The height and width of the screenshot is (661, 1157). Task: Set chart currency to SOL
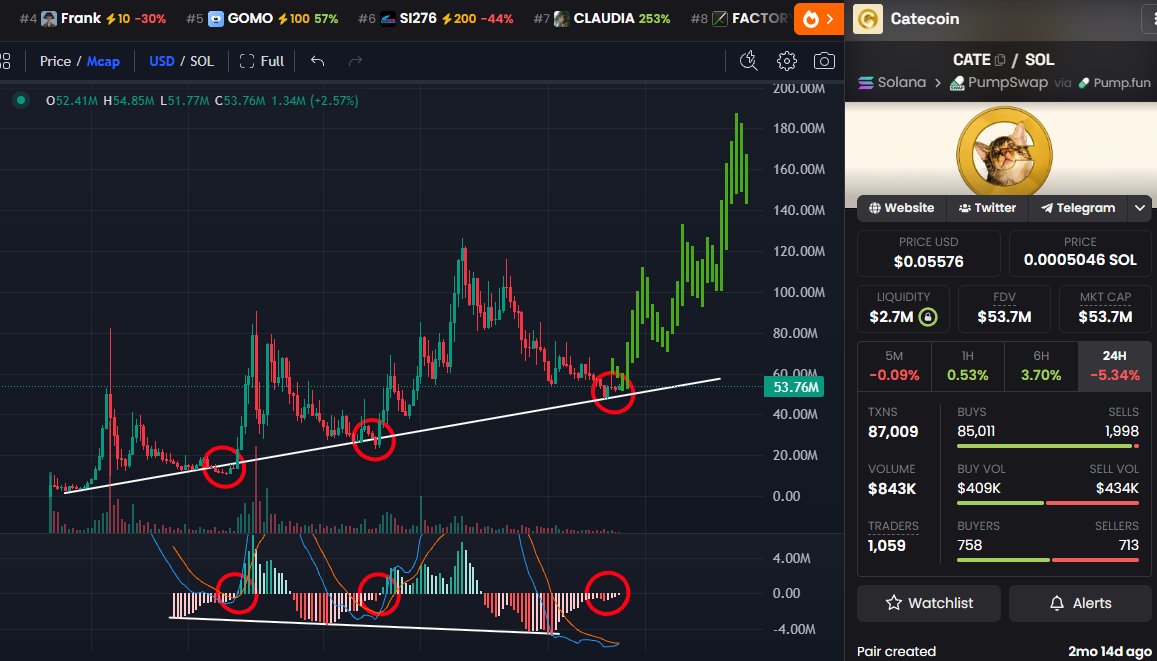pos(202,61)
